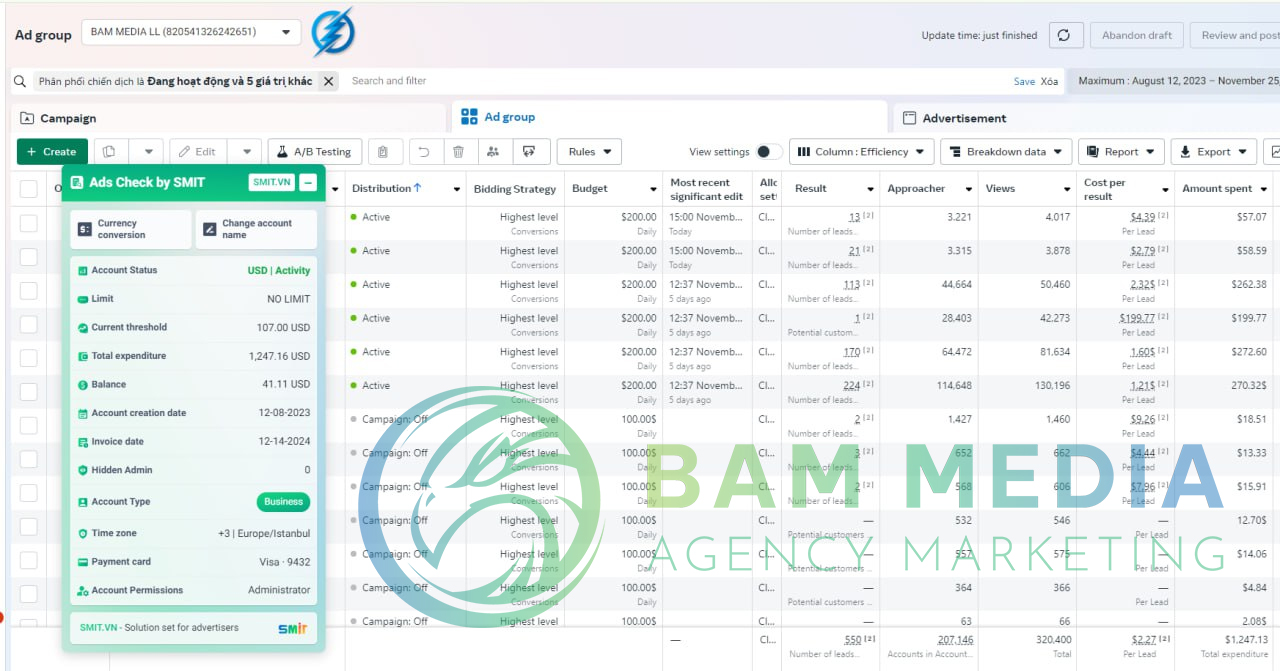The image size is (1280, 671).
Task: Click the Amount spent column header
Action: [x=1217, y=189]
